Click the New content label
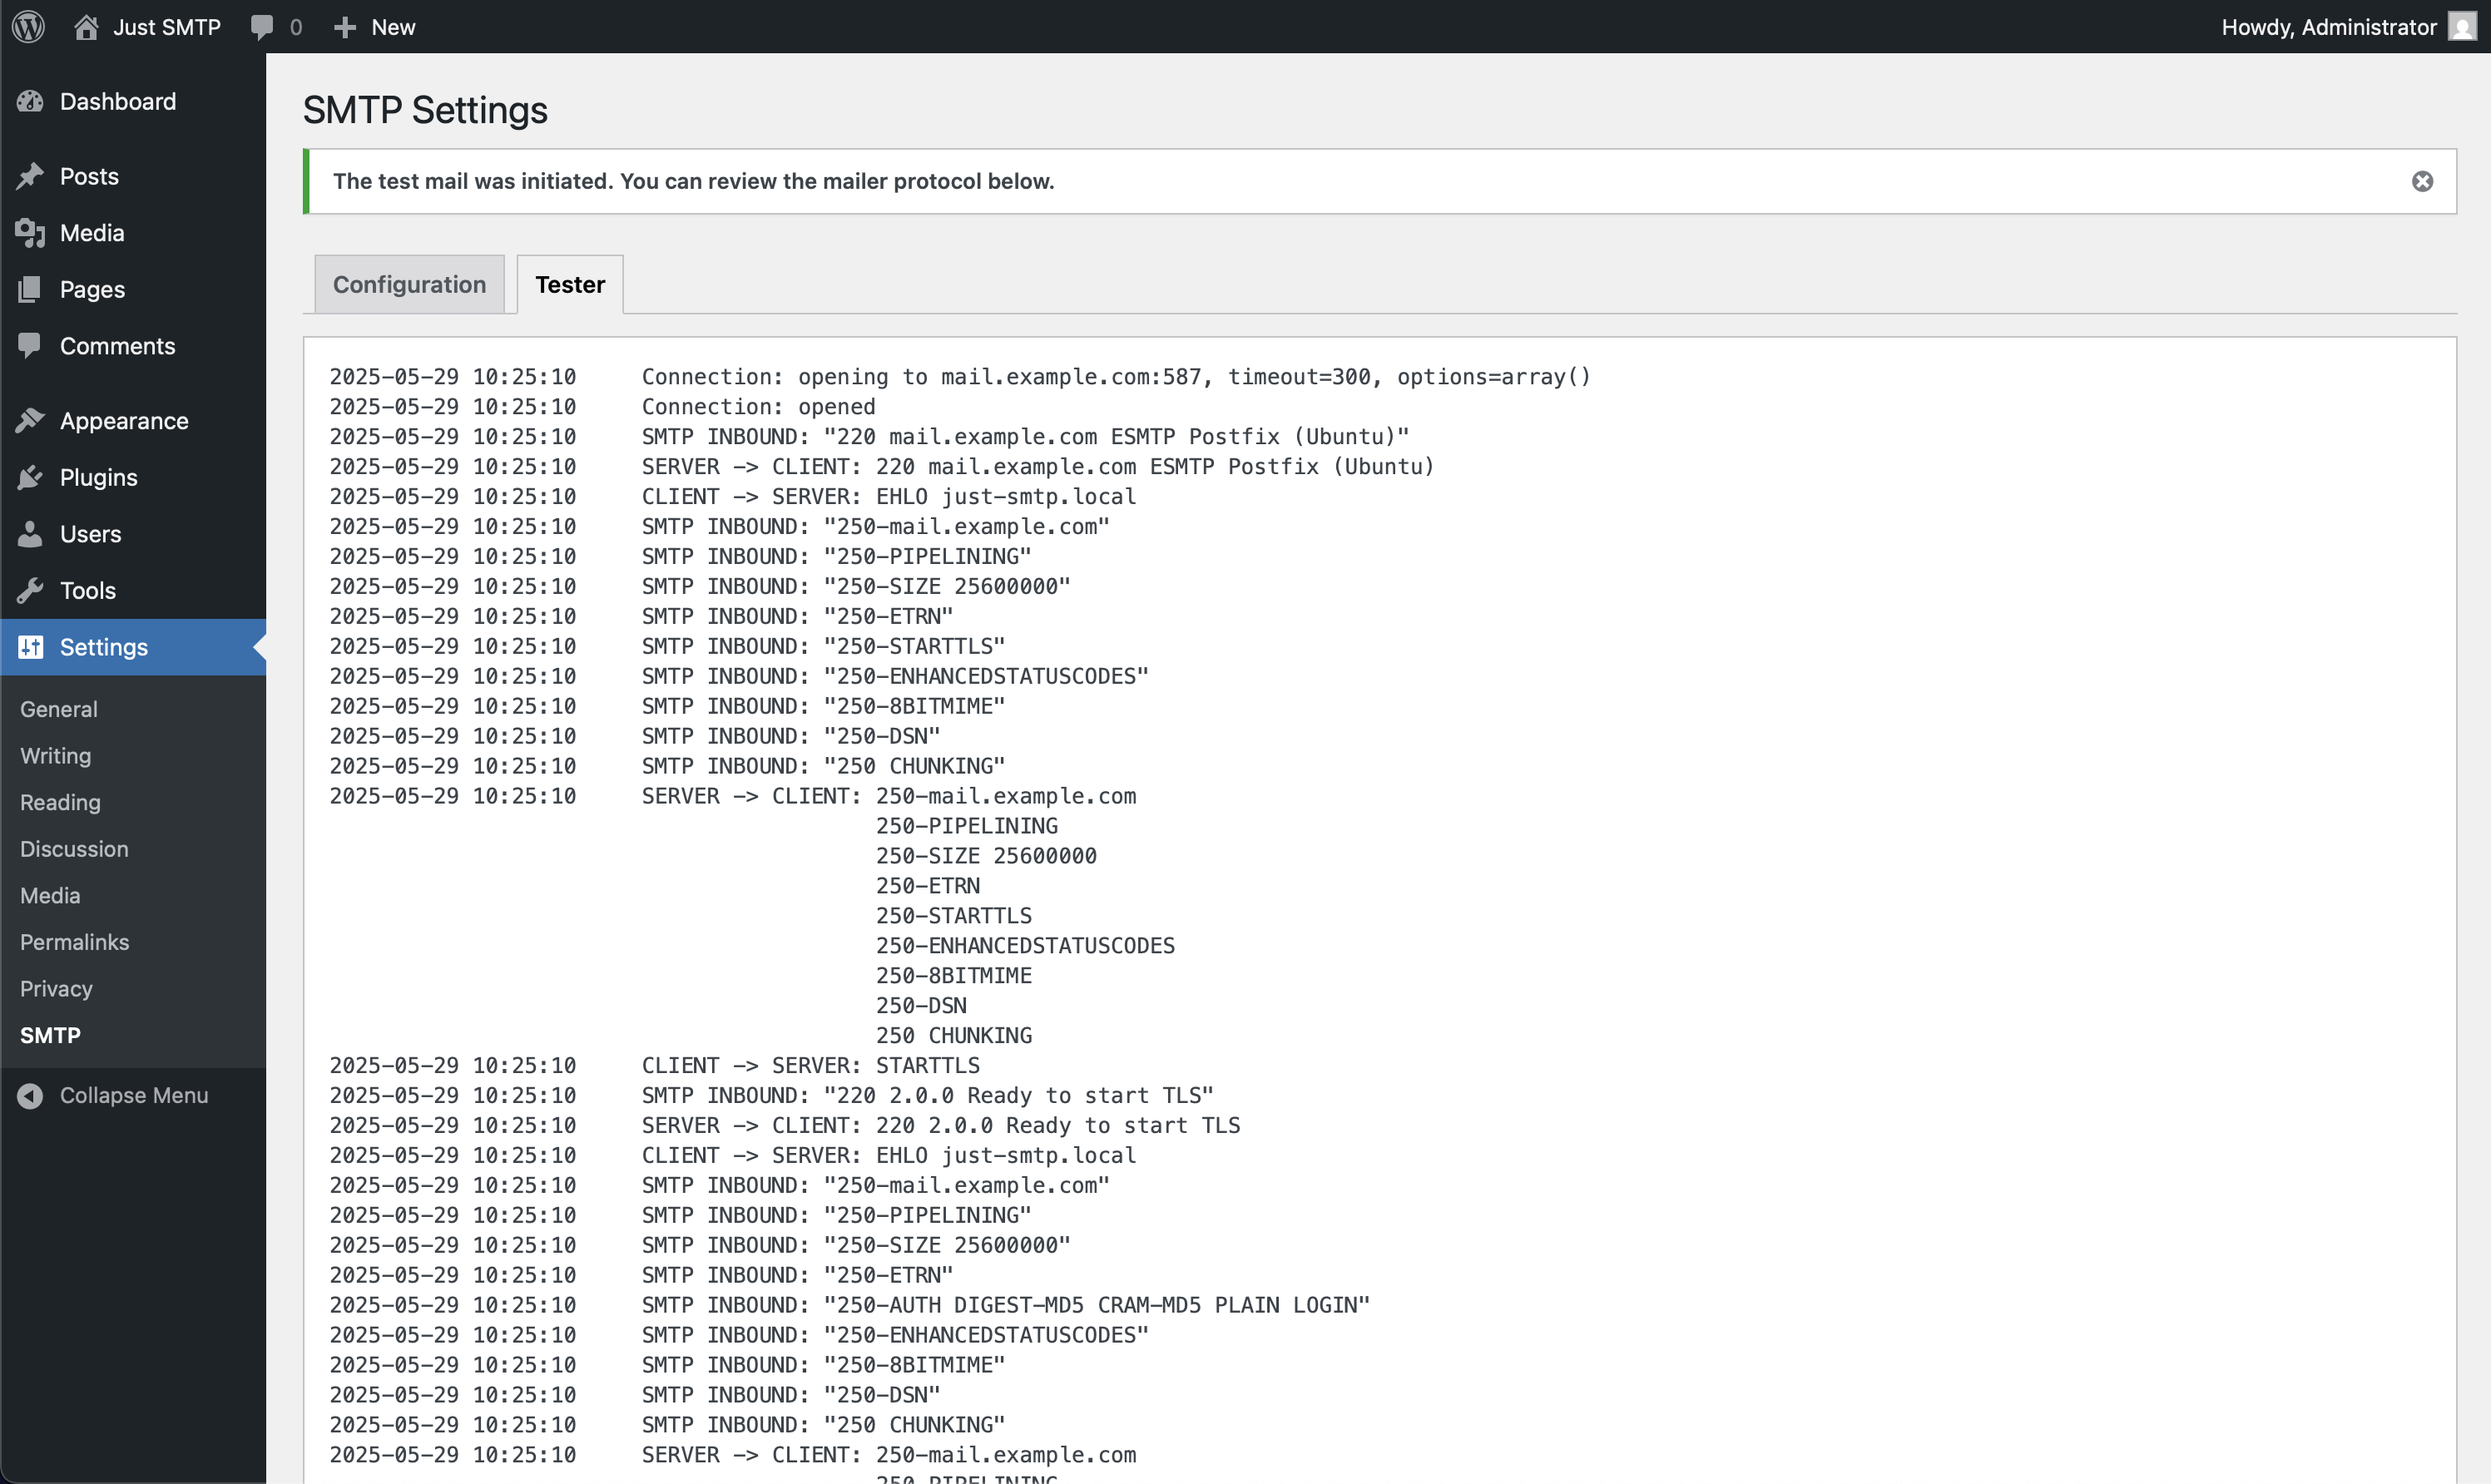This screenshot has width=2491, height=1484. click(x=393, y=27)
